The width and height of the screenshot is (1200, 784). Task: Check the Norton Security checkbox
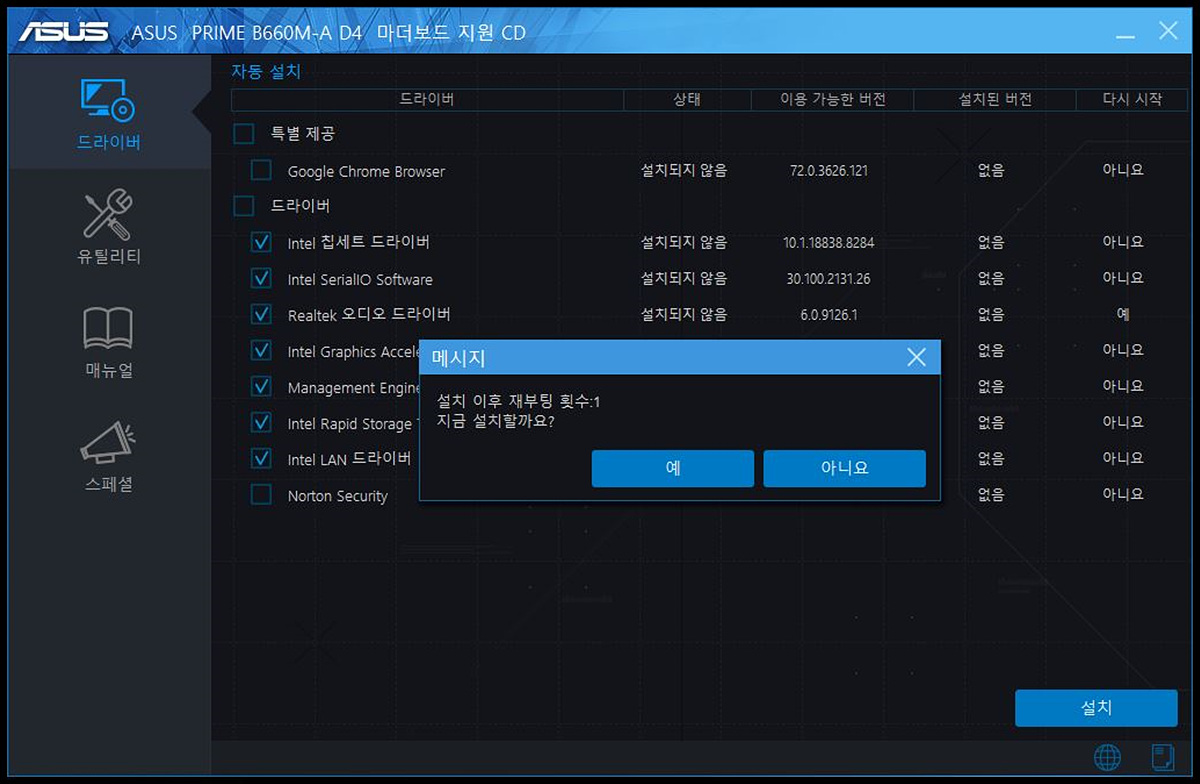click(x=261, y=494)
